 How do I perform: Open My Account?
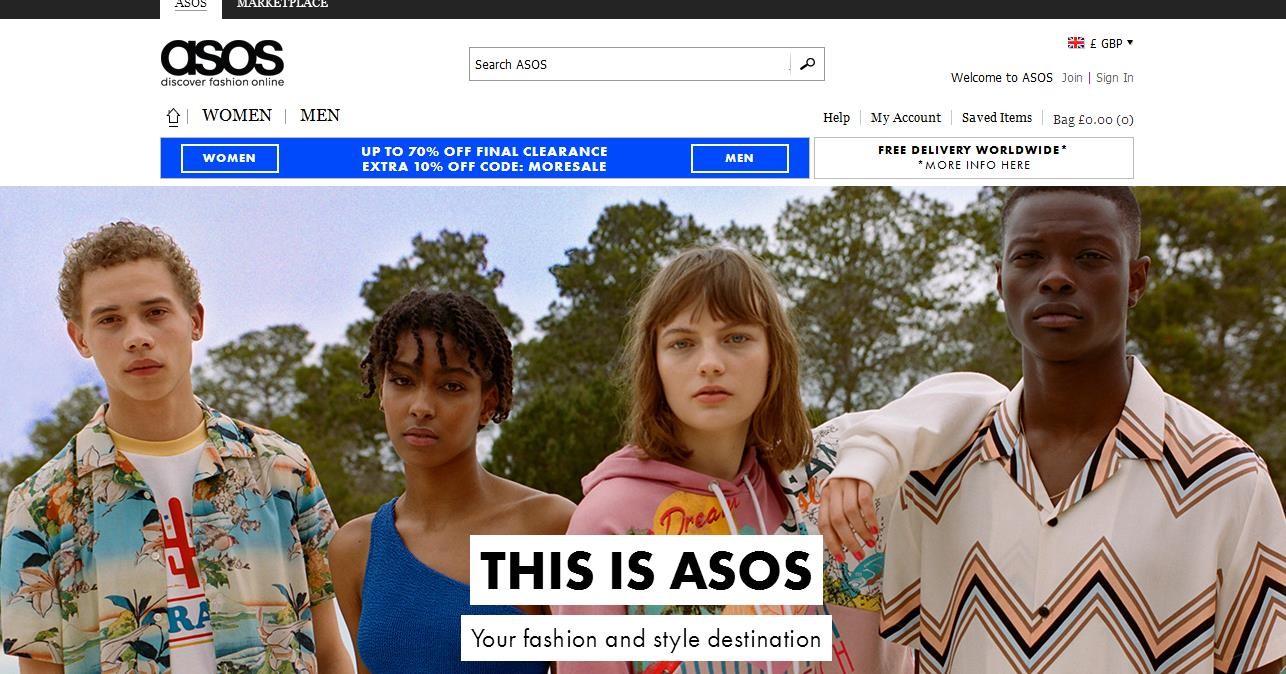pos(906,118)
